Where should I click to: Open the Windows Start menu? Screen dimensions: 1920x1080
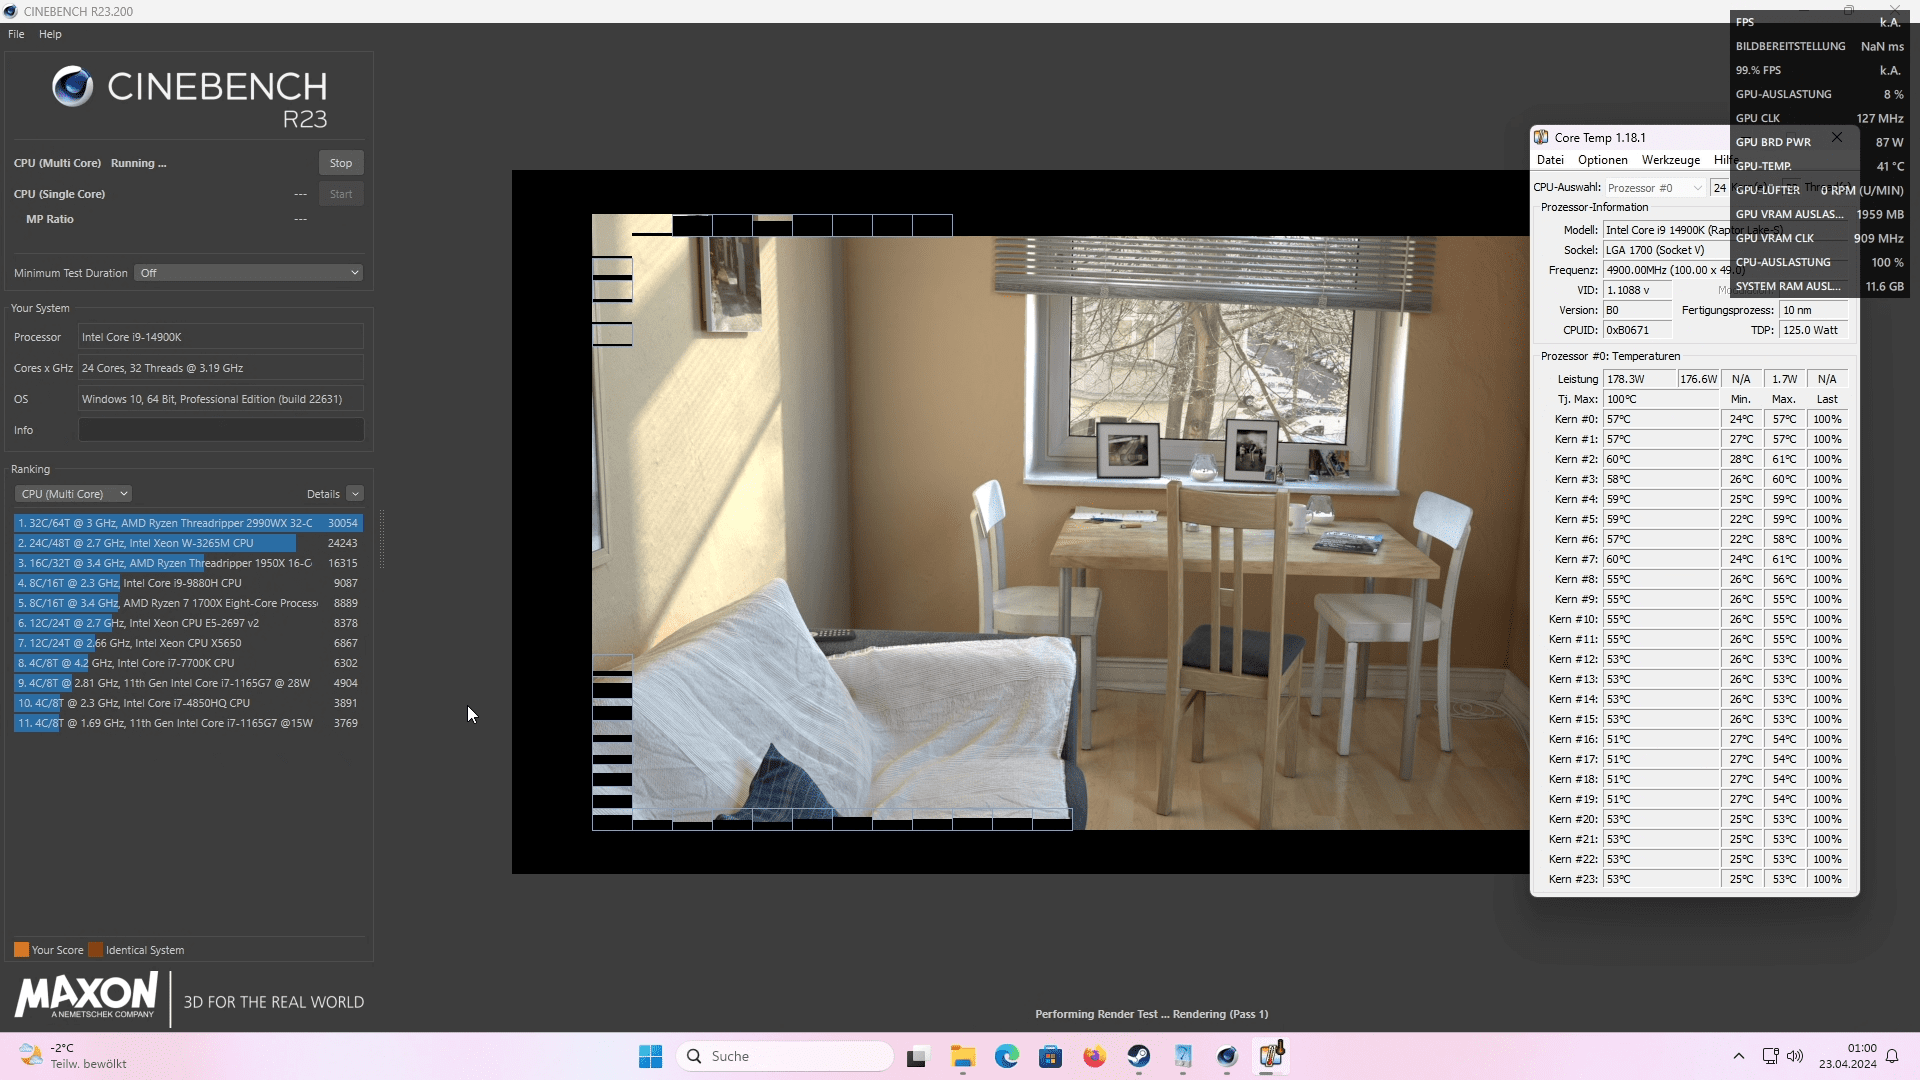pos(650,1056)
